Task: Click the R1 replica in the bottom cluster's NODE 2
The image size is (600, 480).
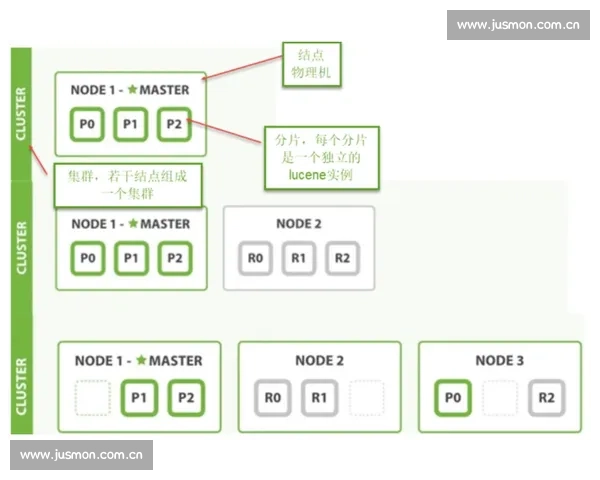Action: [x=318, y=397]
